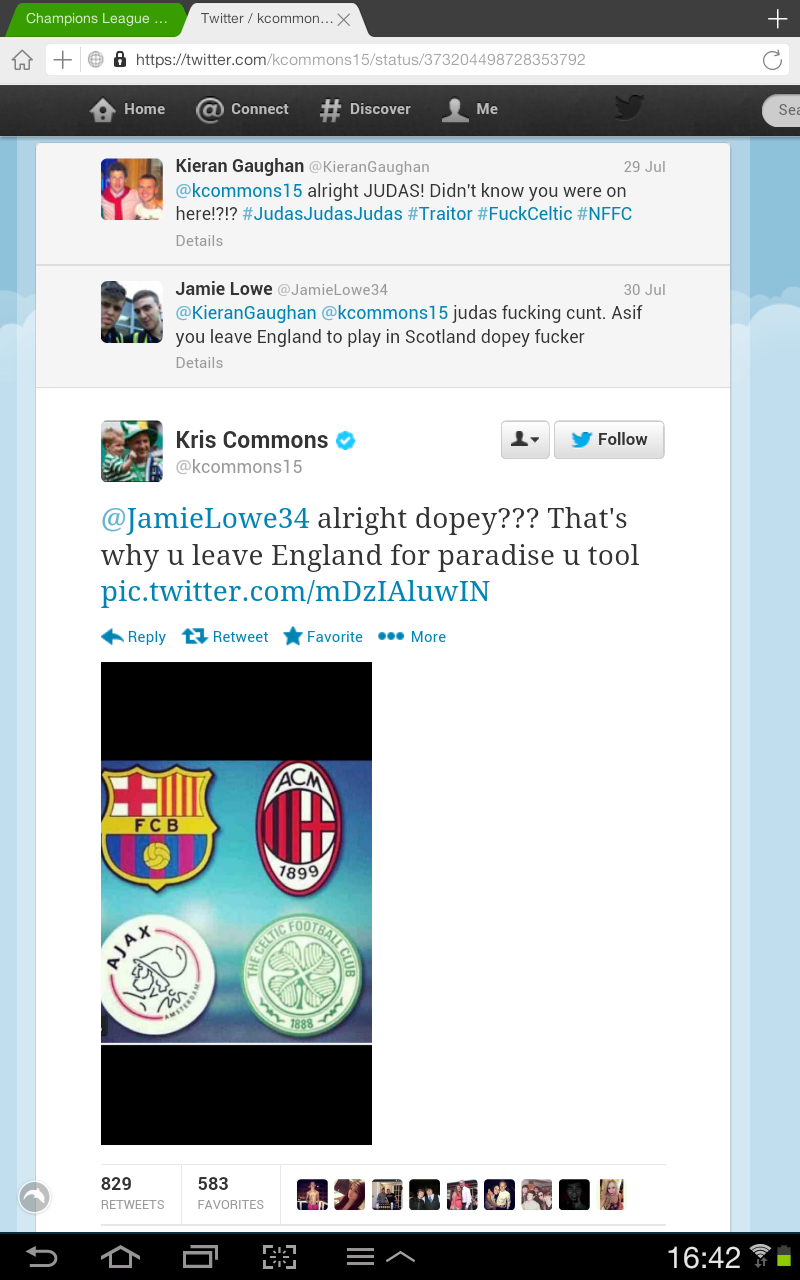
Task: Open the attached club crests image
Action: [x=236, y=903]
